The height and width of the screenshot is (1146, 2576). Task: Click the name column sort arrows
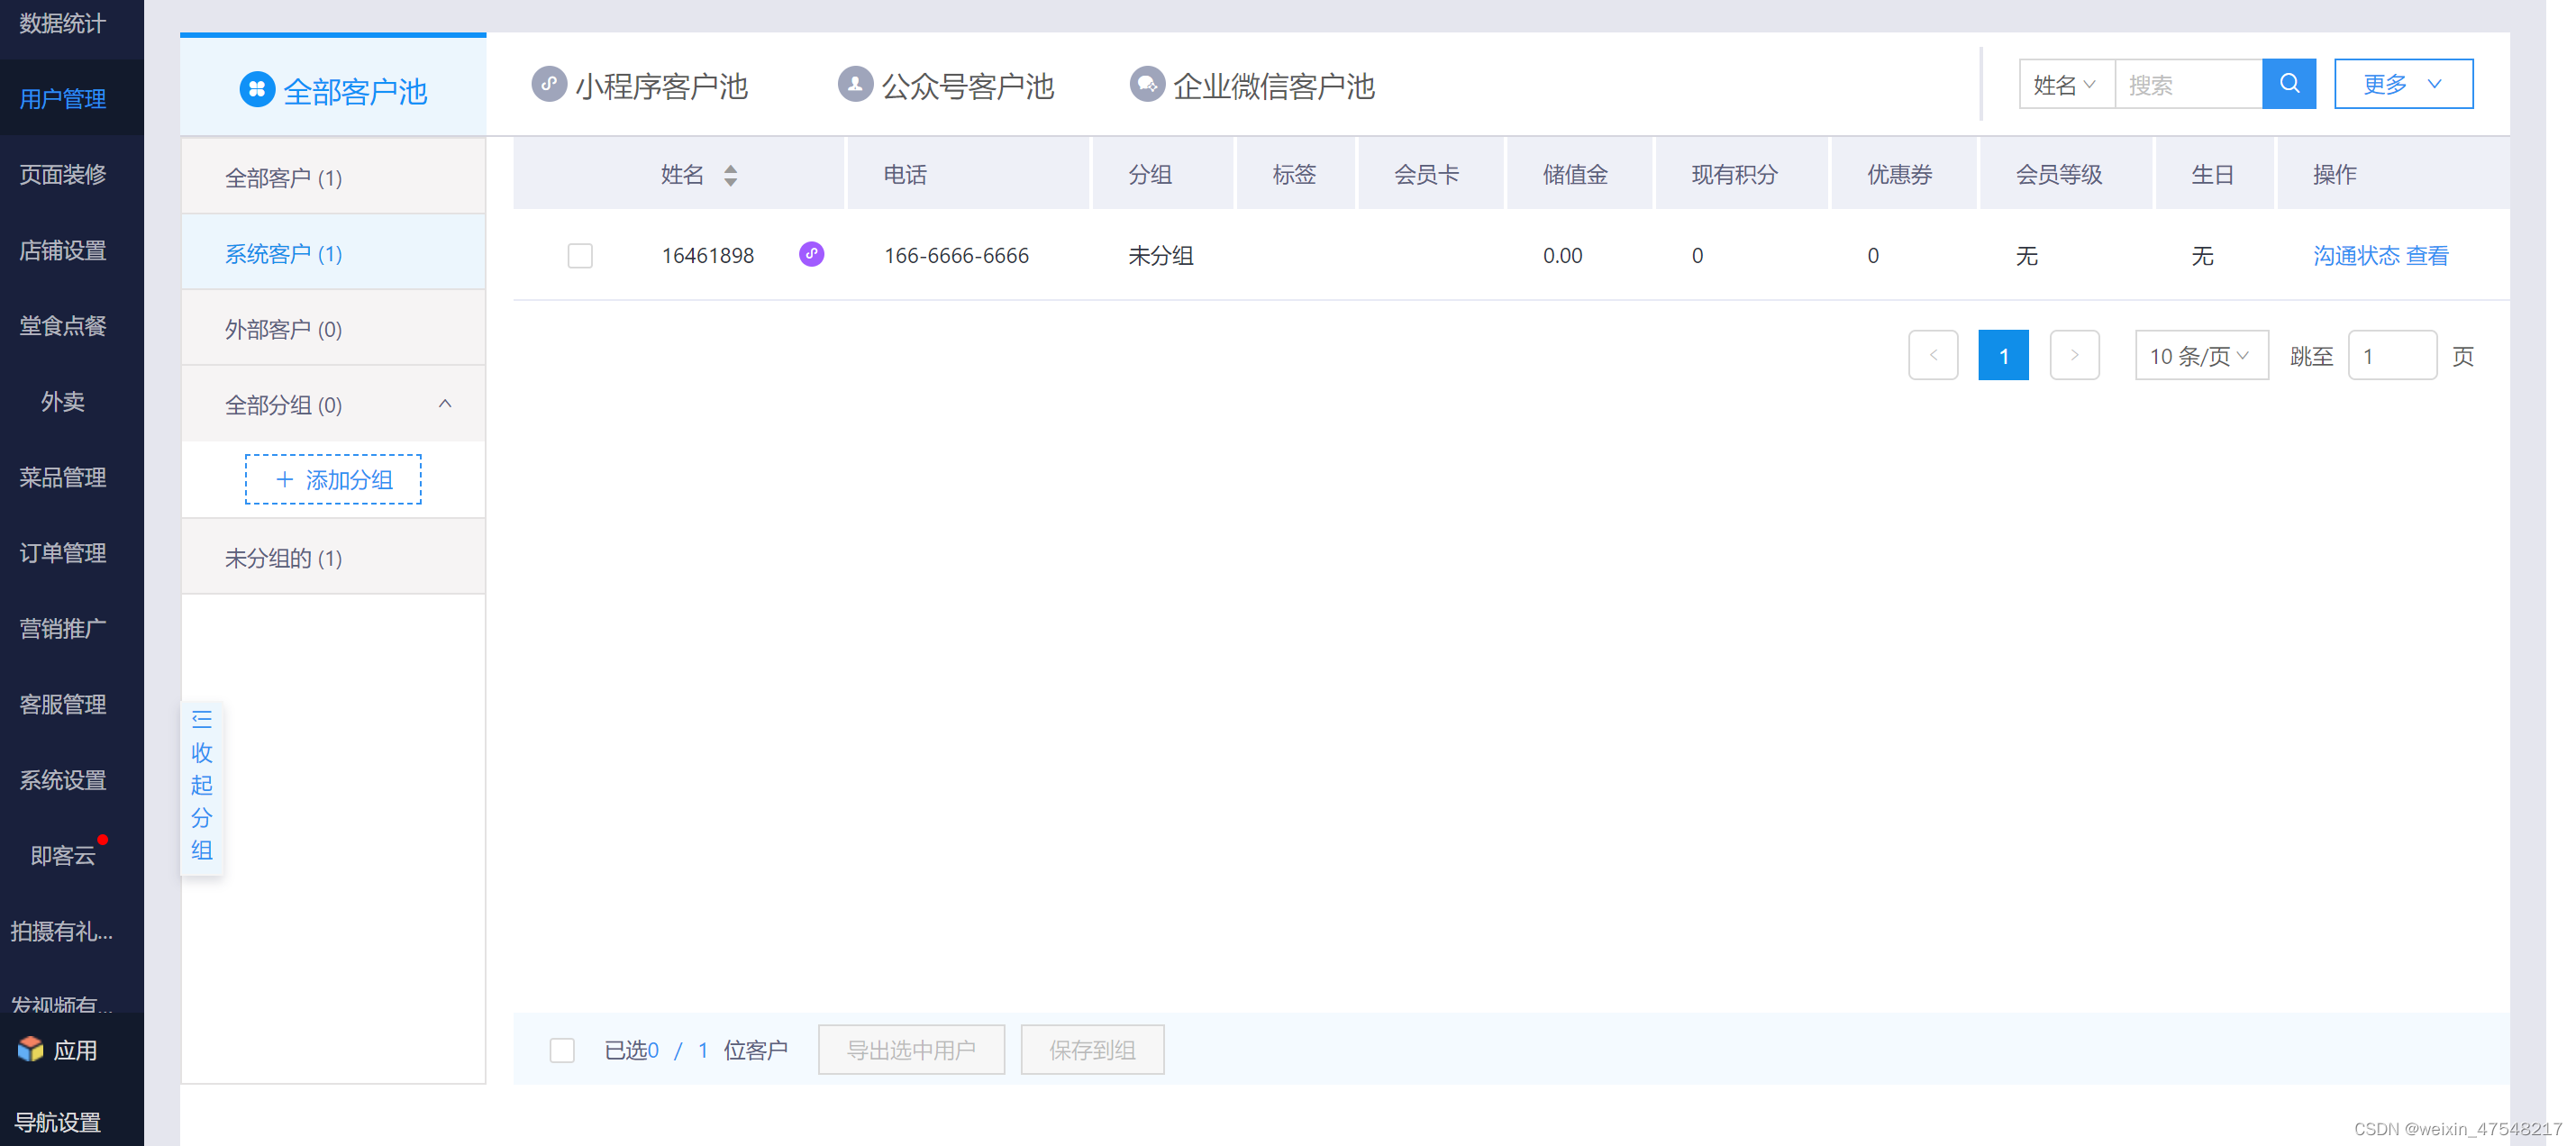click(730, 175)
